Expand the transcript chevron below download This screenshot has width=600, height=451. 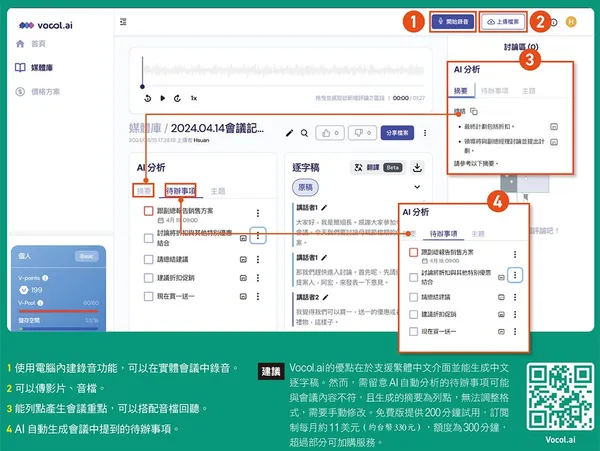point(417,187)
